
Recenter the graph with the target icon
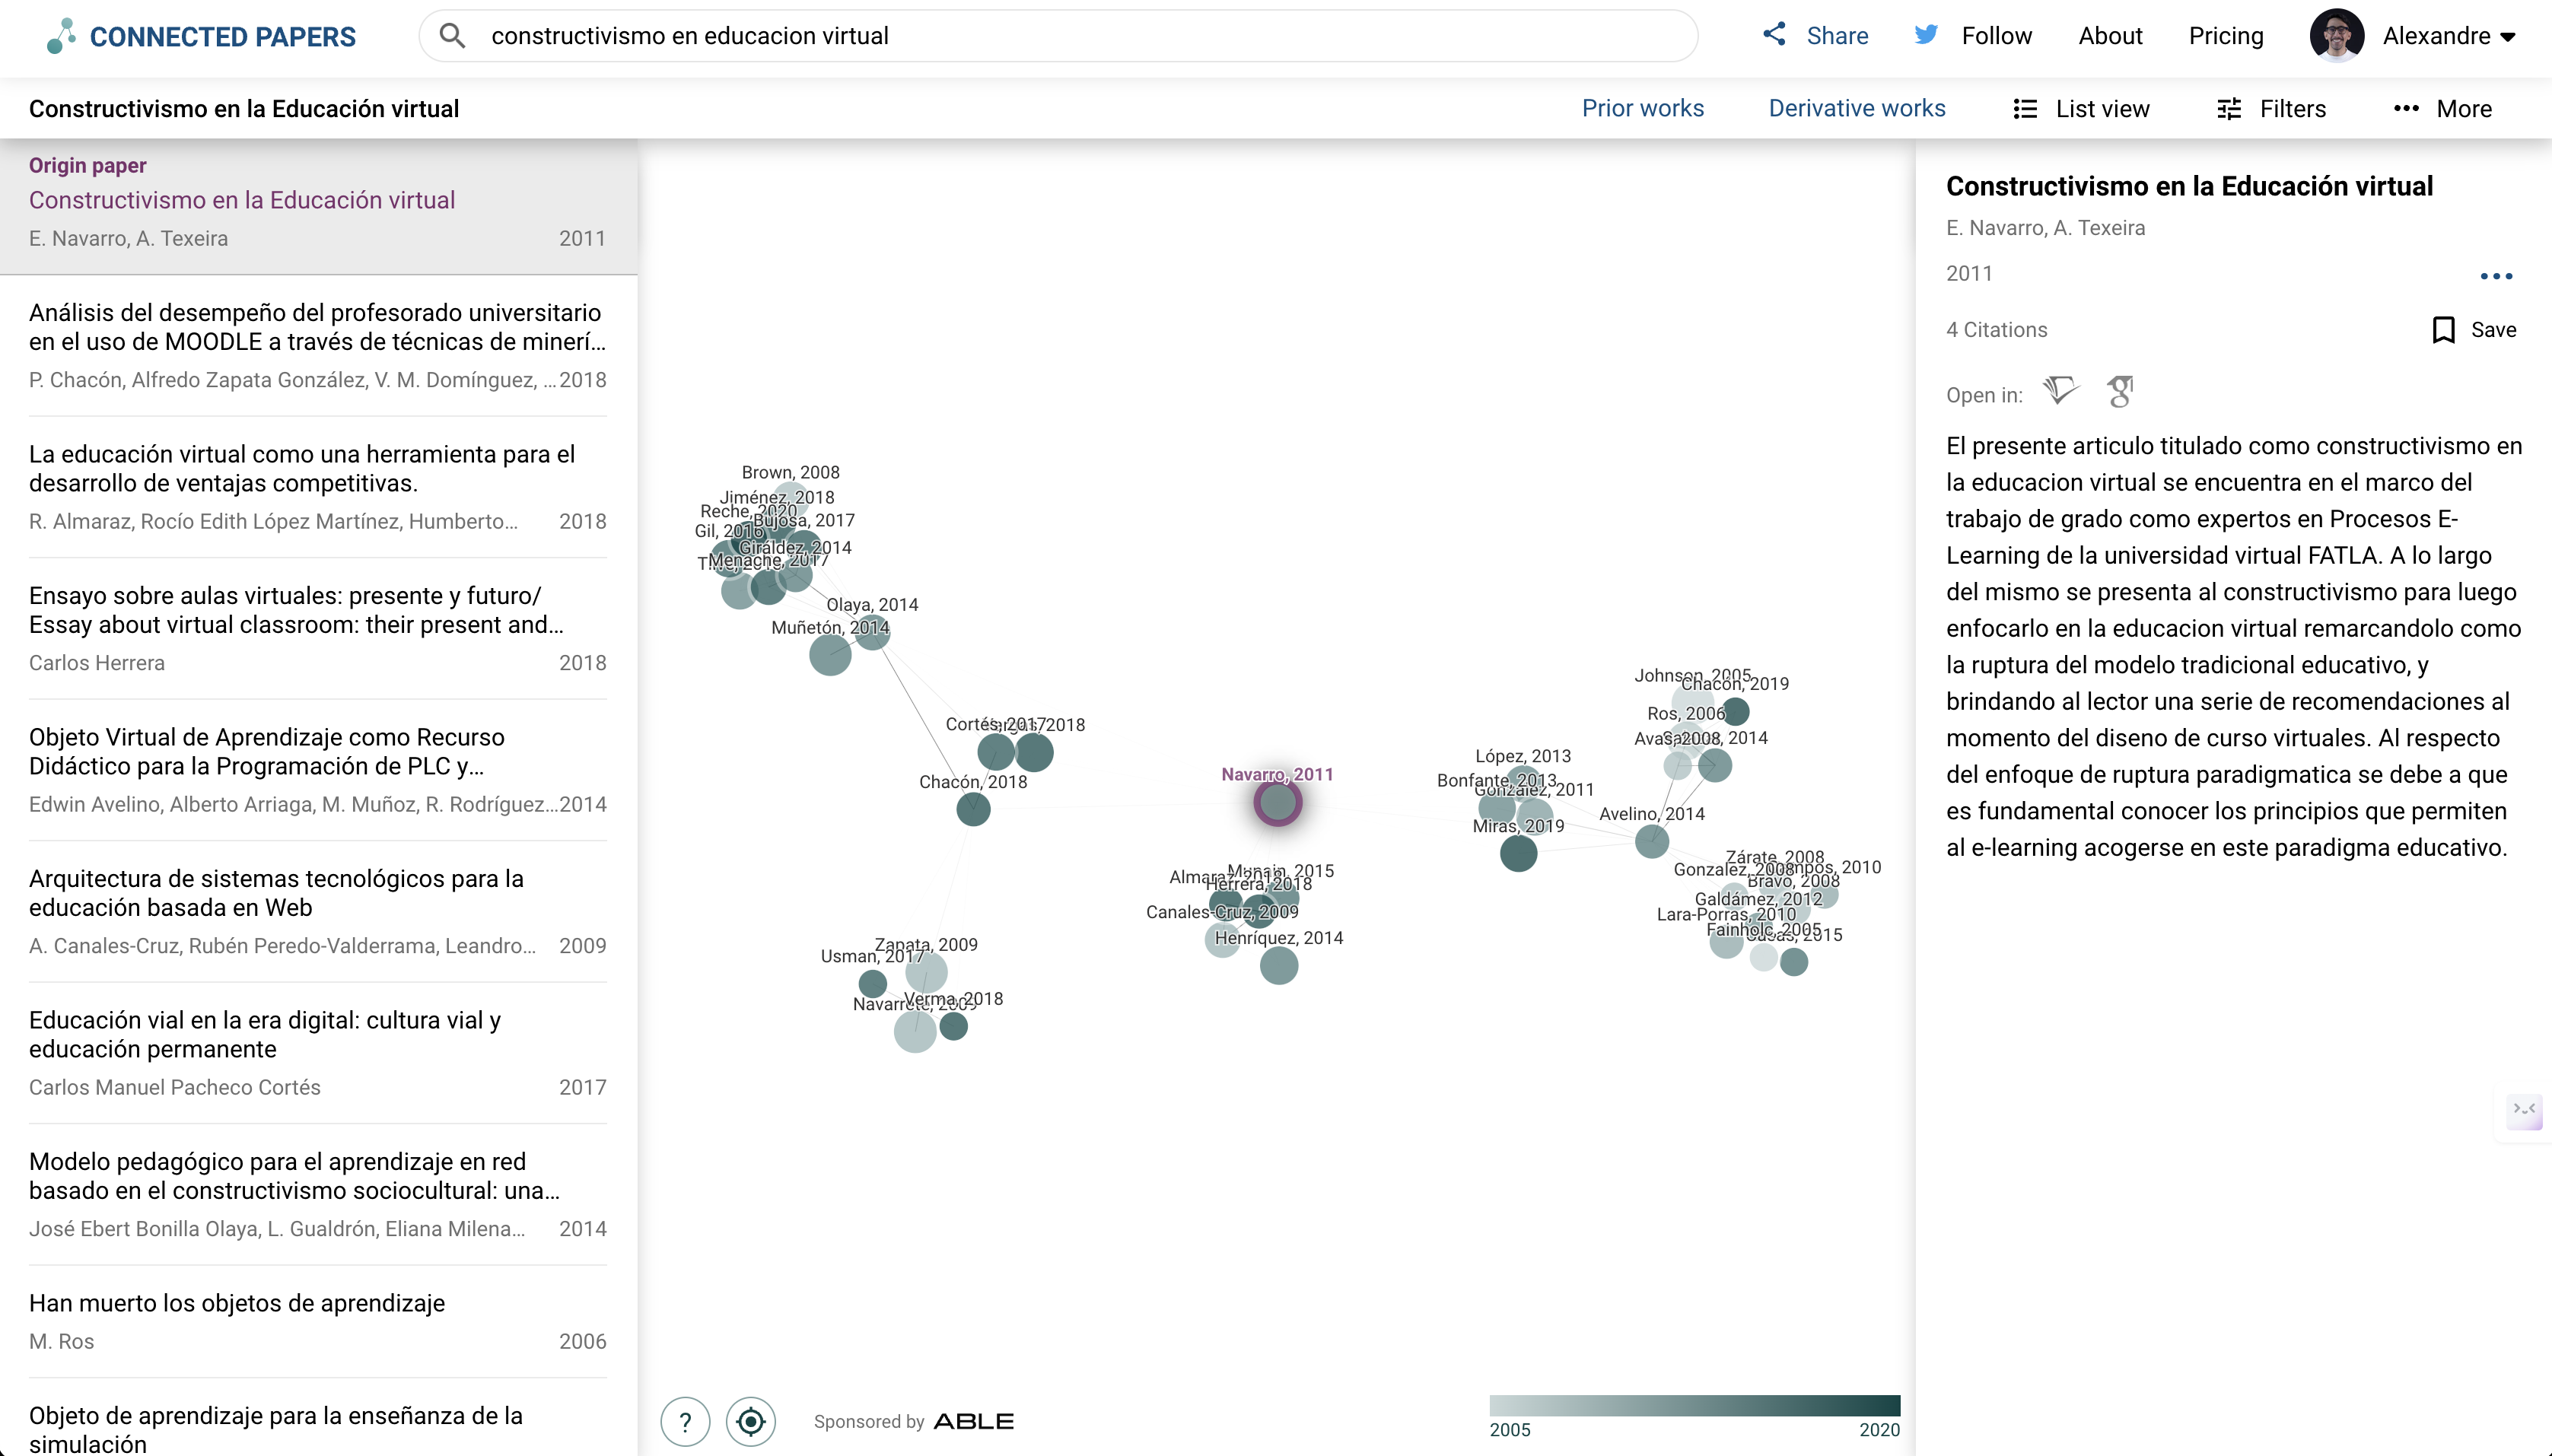[751, 1421]
